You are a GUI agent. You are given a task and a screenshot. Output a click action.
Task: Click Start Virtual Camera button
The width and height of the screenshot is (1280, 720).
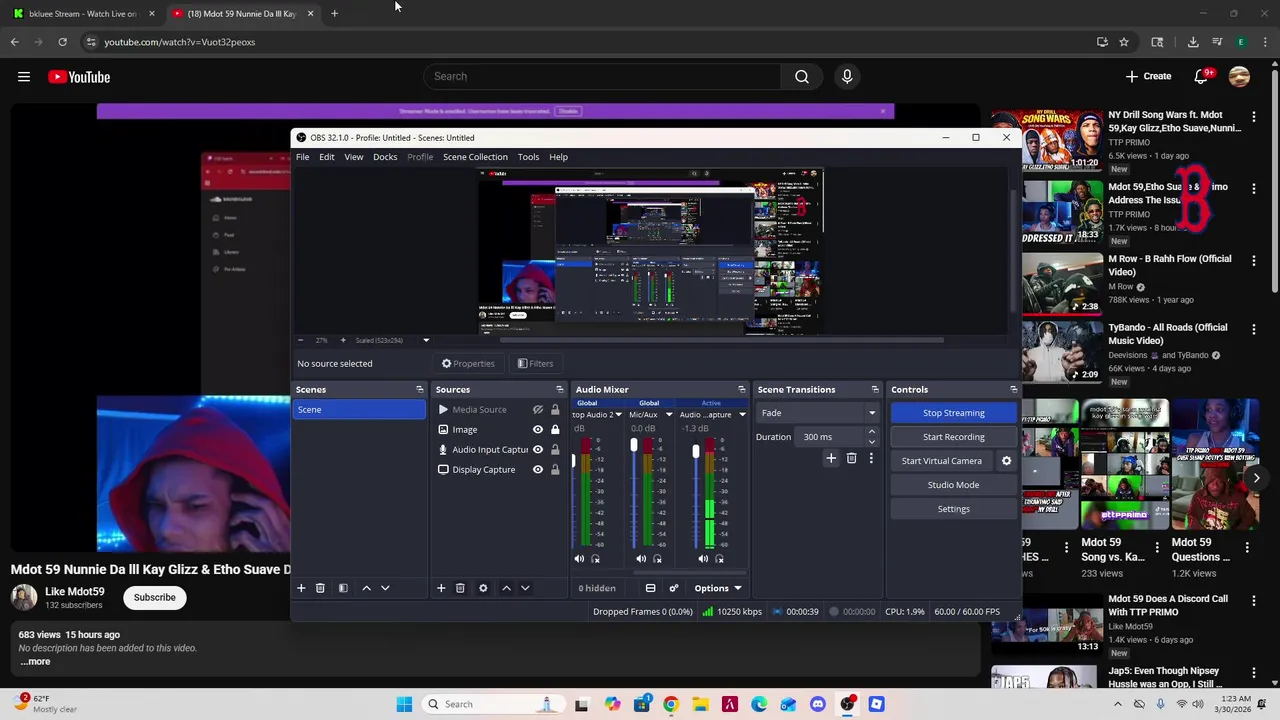pos(942,461)
